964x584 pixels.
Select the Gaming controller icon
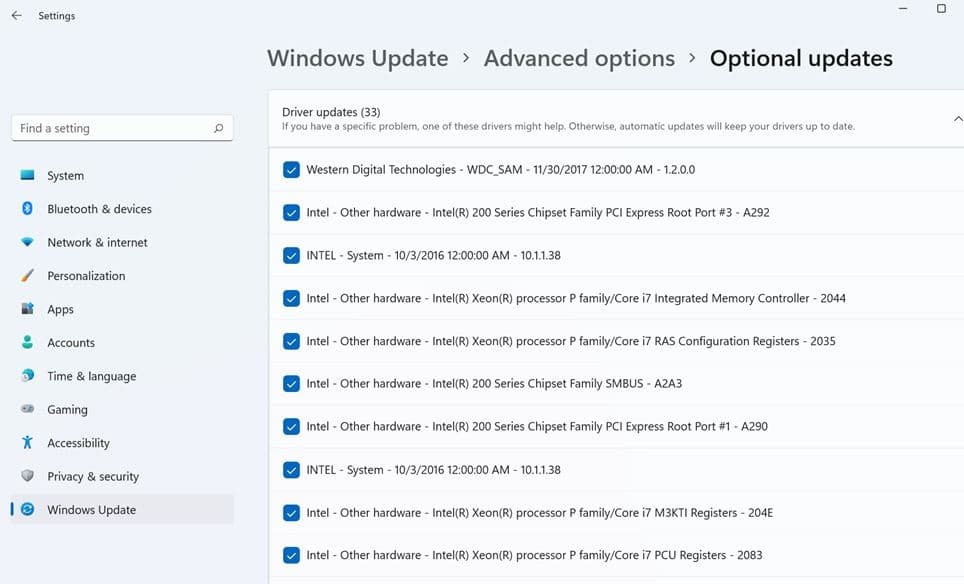(x=28, y=410)
